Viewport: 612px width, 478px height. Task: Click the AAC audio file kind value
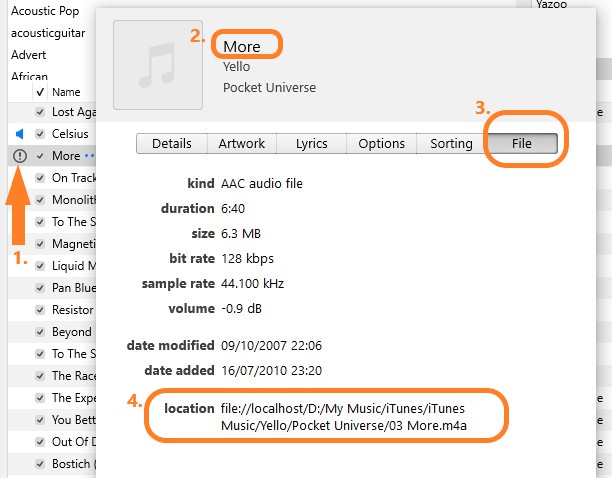pyautogui.click(x=262, y=183)
